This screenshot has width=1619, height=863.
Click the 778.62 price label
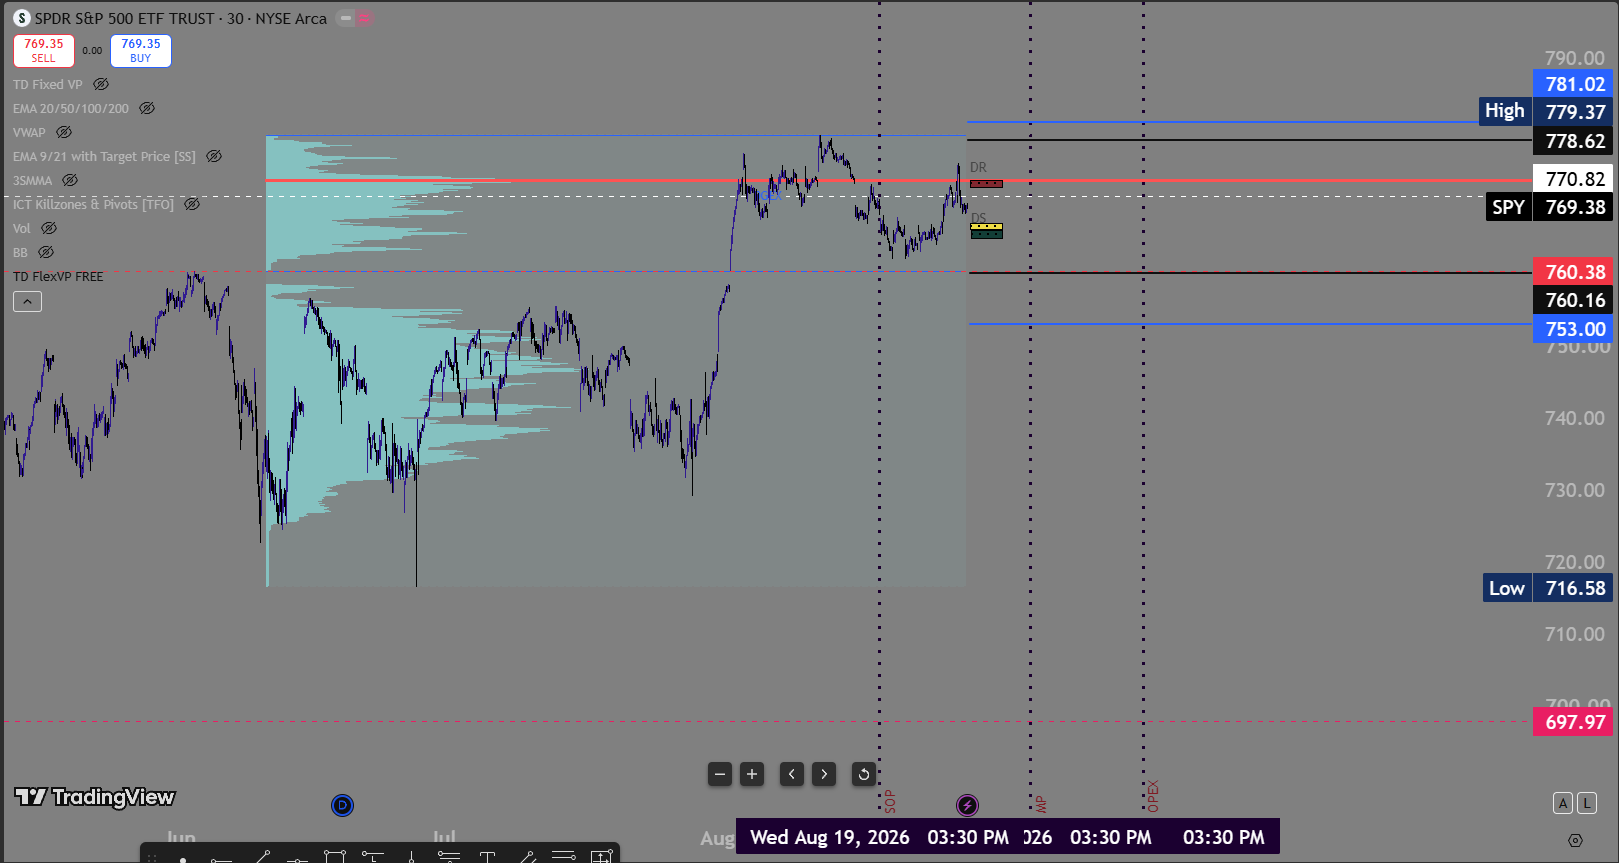click(x=1573, y=141)
